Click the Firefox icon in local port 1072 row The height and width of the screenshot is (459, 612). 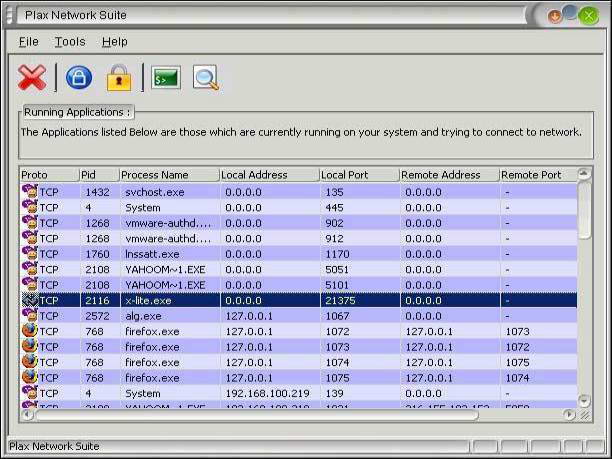coord(29,331)
